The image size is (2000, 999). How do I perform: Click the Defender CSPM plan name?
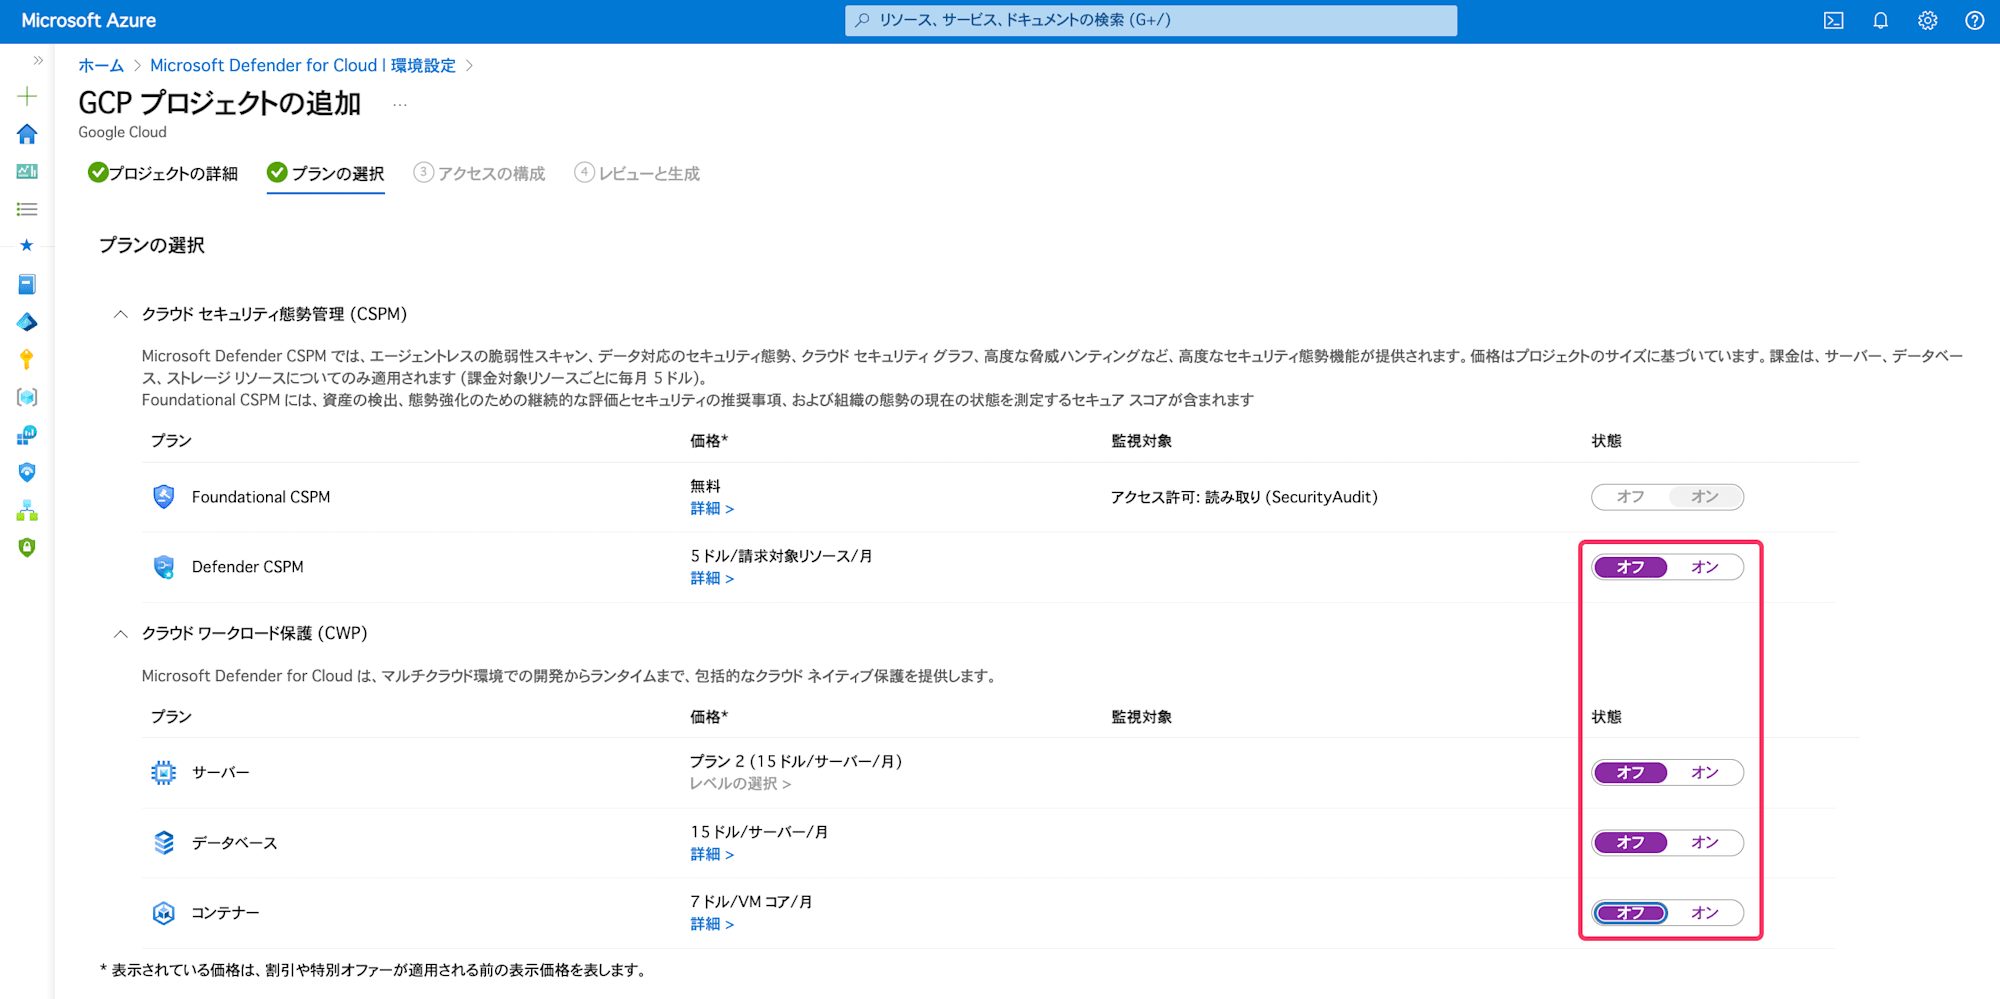pos(248,567)
